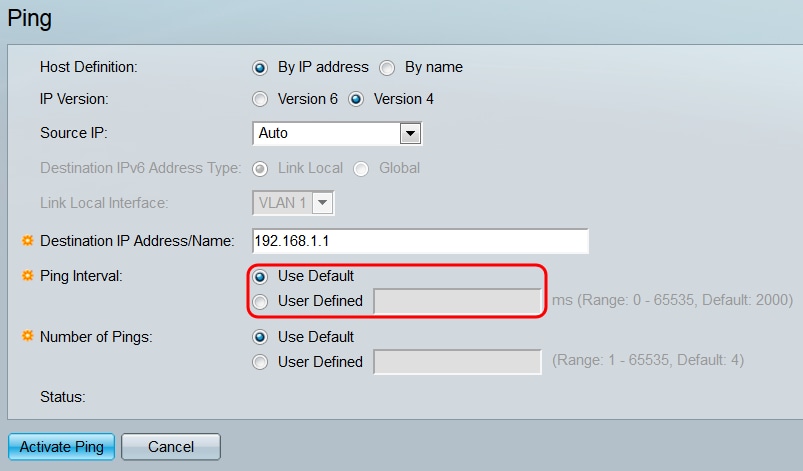
Task: Click the required-field icon beside Ping Interval
Action: click(28, 276)
